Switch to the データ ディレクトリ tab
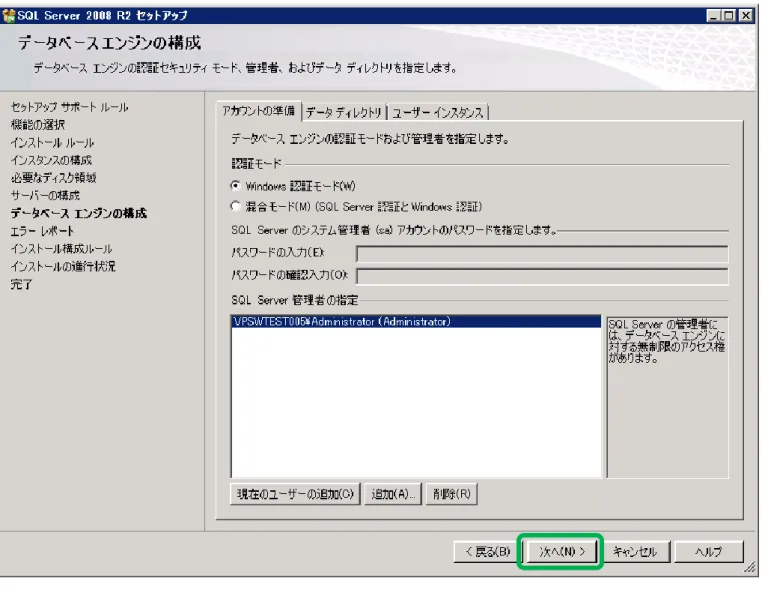The image size is (768, 590). (x=344, y=113)
